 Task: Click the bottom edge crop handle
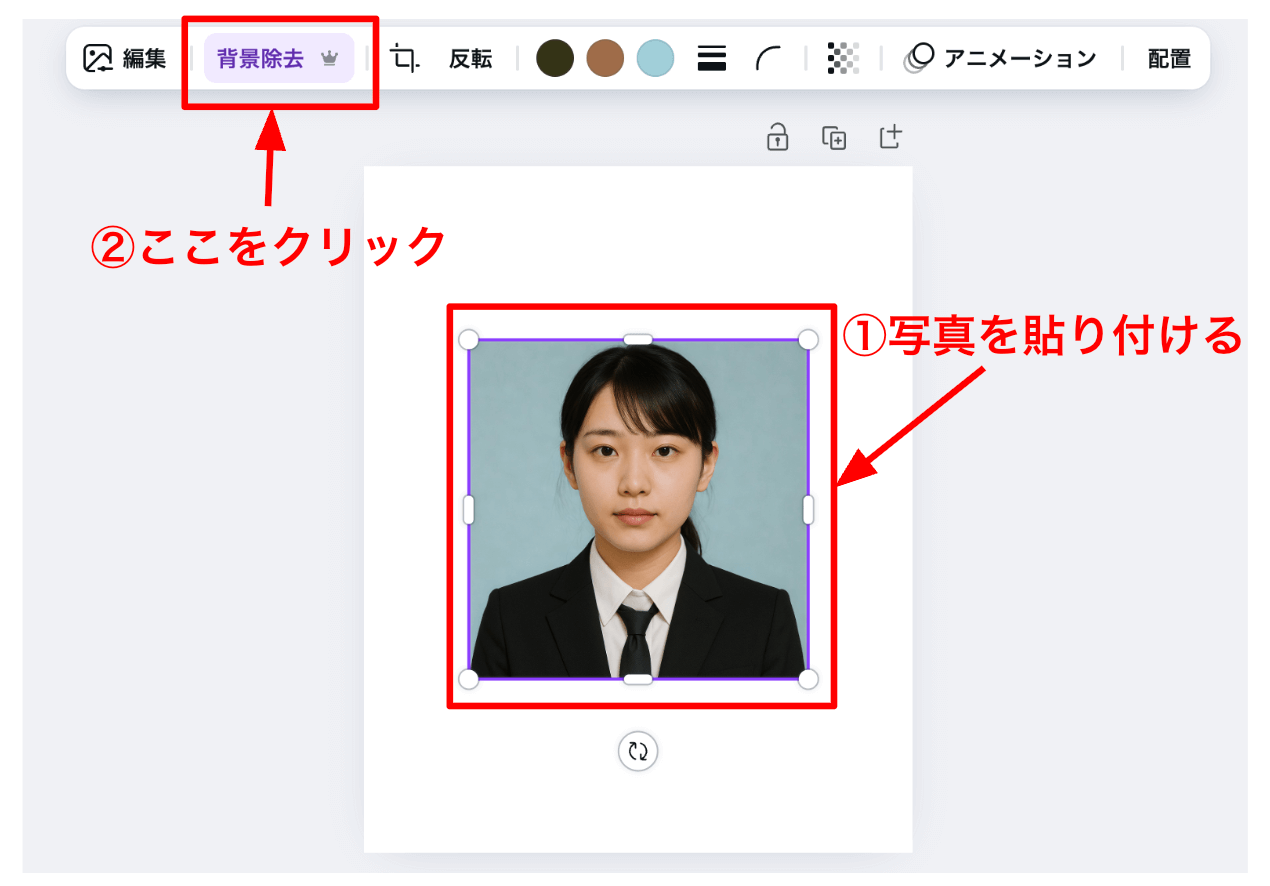tap(638, 679)
